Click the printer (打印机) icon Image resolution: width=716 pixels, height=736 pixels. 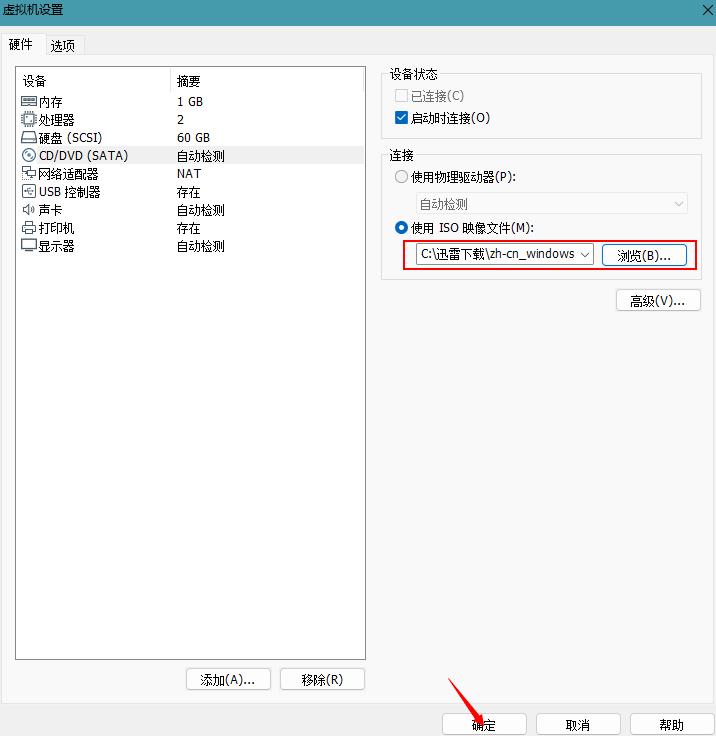pyautogui.click(x=29, y=228)
